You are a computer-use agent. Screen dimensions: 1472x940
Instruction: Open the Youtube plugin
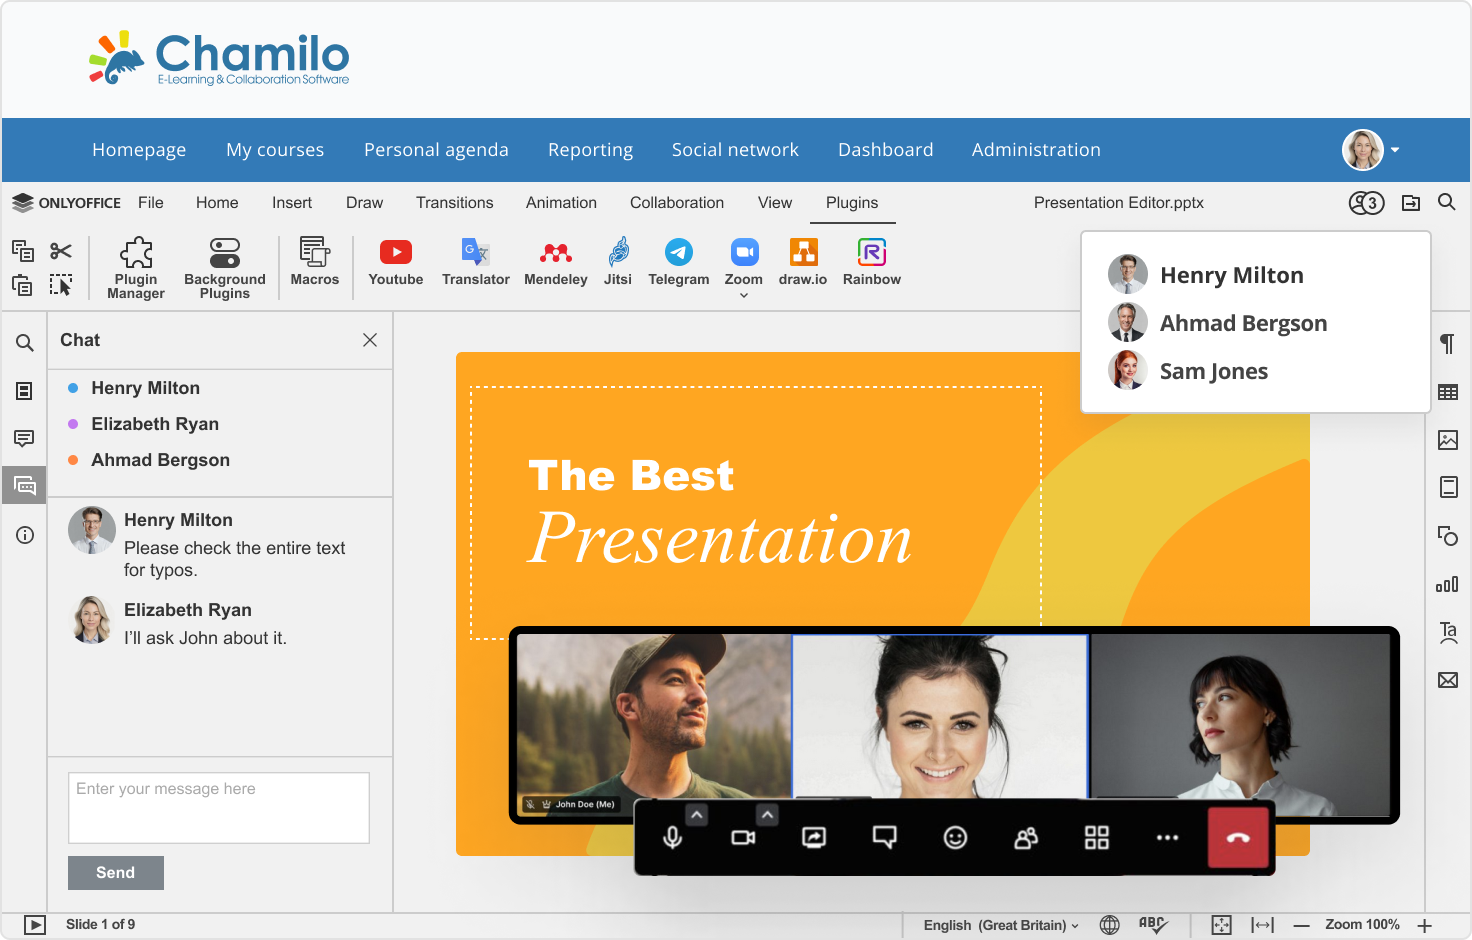[395, 262]
